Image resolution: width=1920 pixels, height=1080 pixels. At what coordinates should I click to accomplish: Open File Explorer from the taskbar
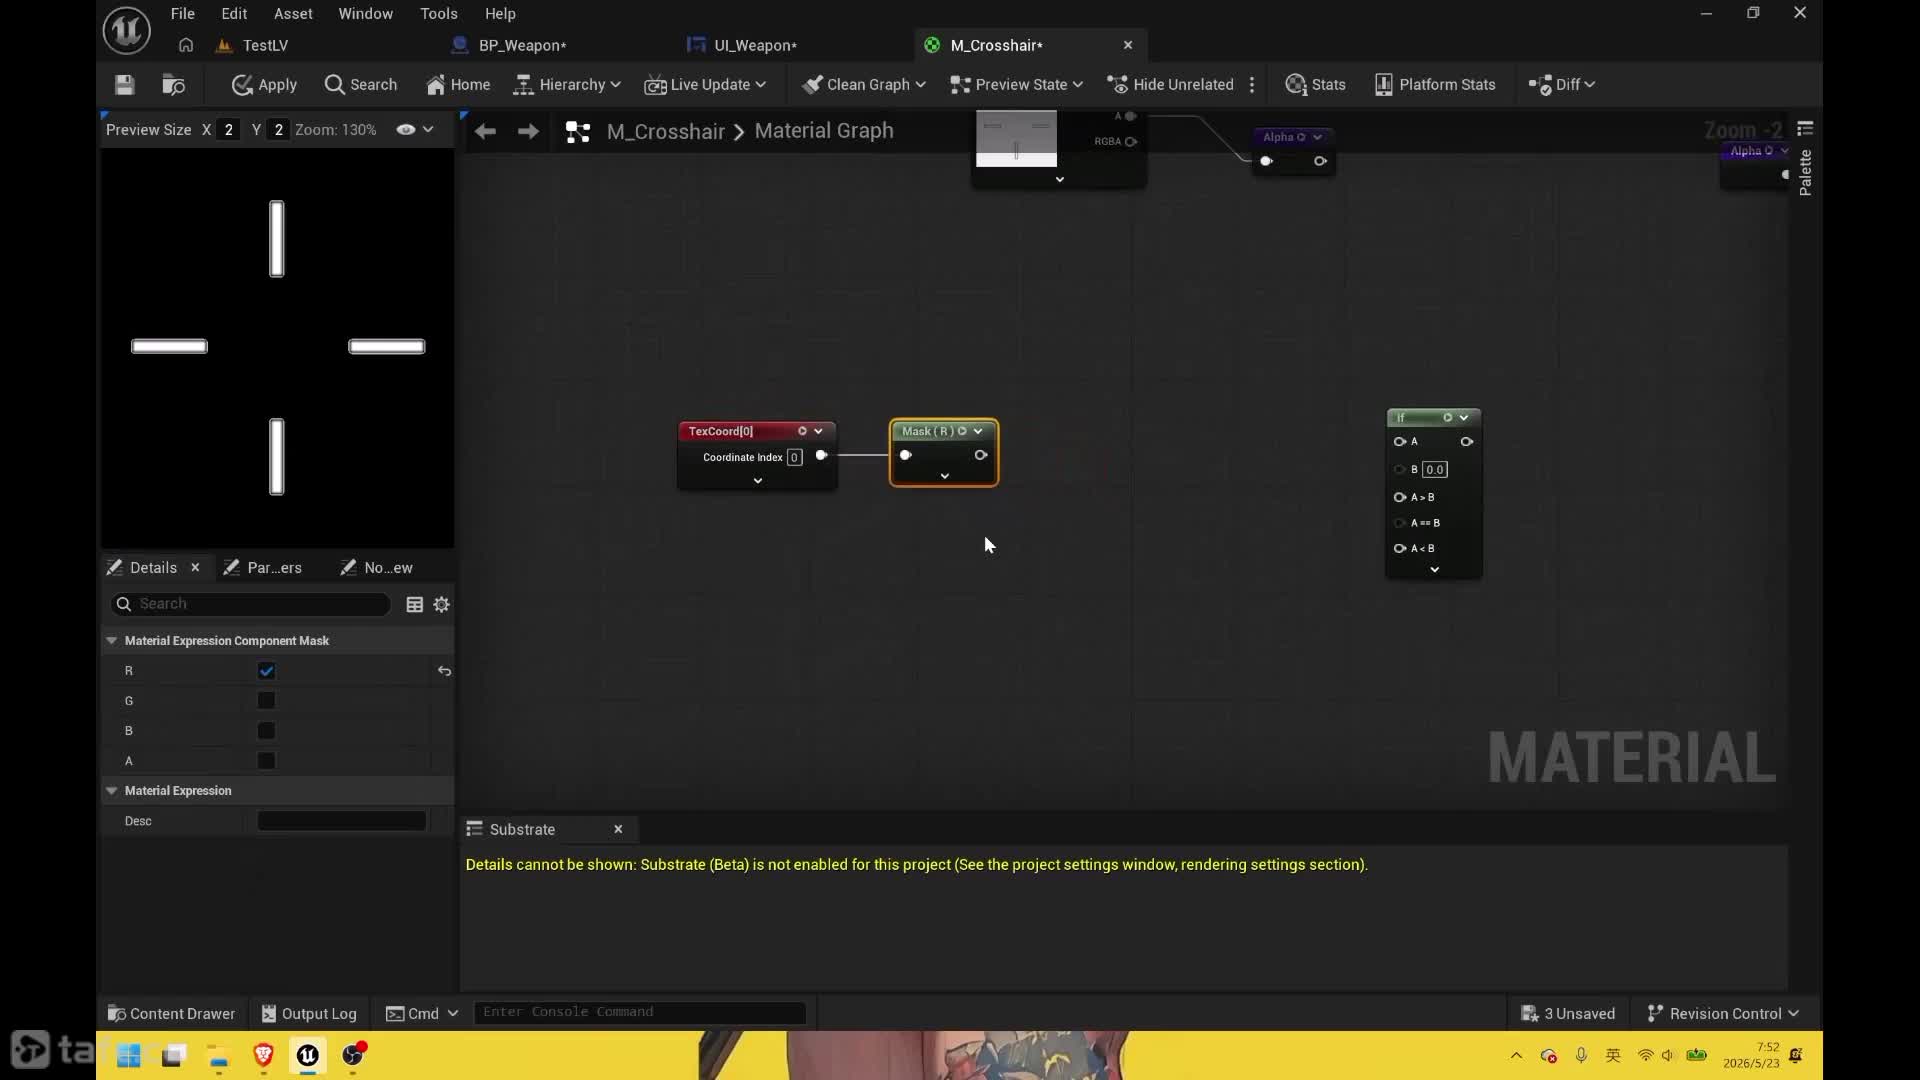(x=219, y=1056)
